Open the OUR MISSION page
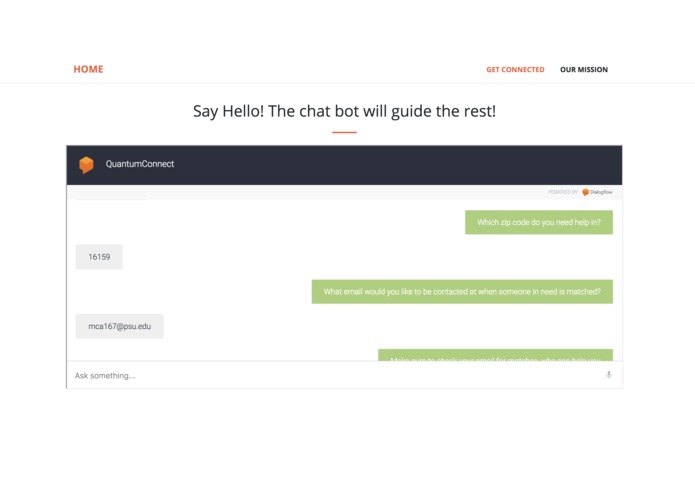This screenshot has height=494, width=695. coord(584,70)
